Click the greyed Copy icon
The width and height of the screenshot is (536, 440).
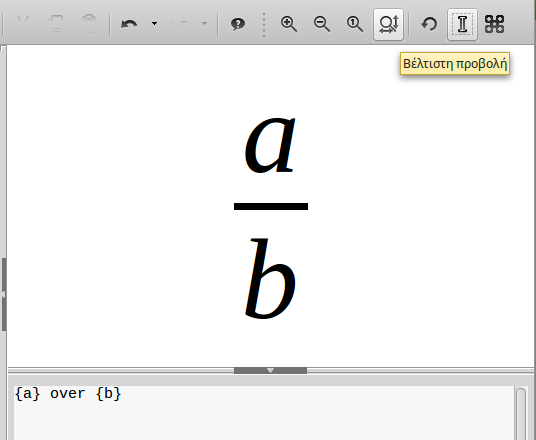pos(56,24)
